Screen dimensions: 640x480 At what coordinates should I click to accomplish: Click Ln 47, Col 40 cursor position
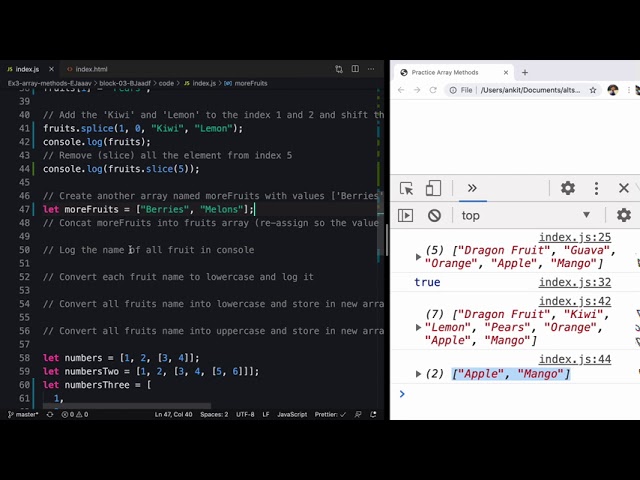click(x=173, y=414)
